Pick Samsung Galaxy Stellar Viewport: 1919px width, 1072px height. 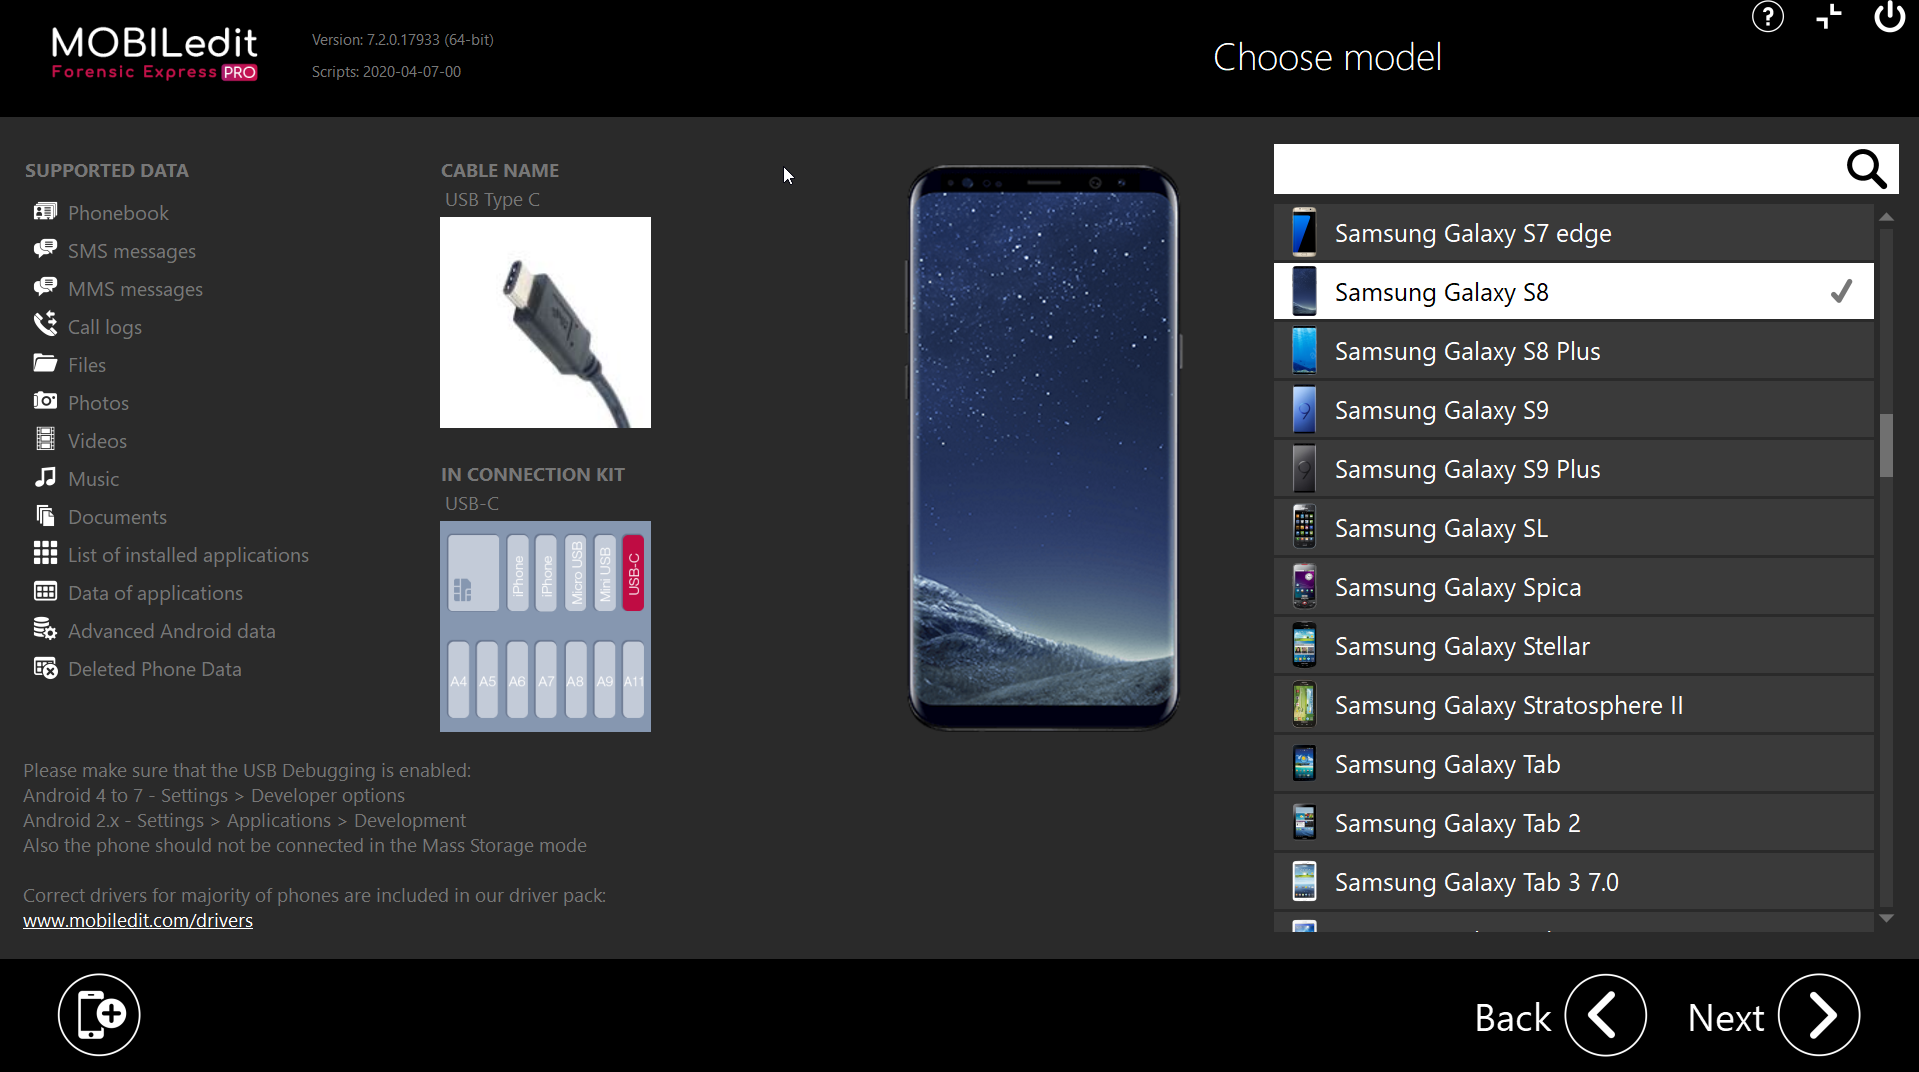(1573, 646)
